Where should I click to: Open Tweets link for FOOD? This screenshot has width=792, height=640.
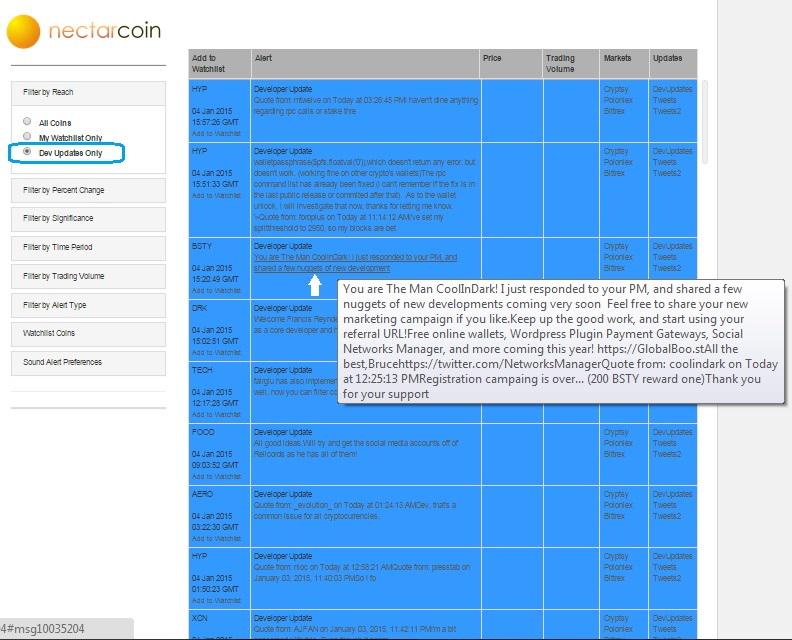click(x=664, y=443)
